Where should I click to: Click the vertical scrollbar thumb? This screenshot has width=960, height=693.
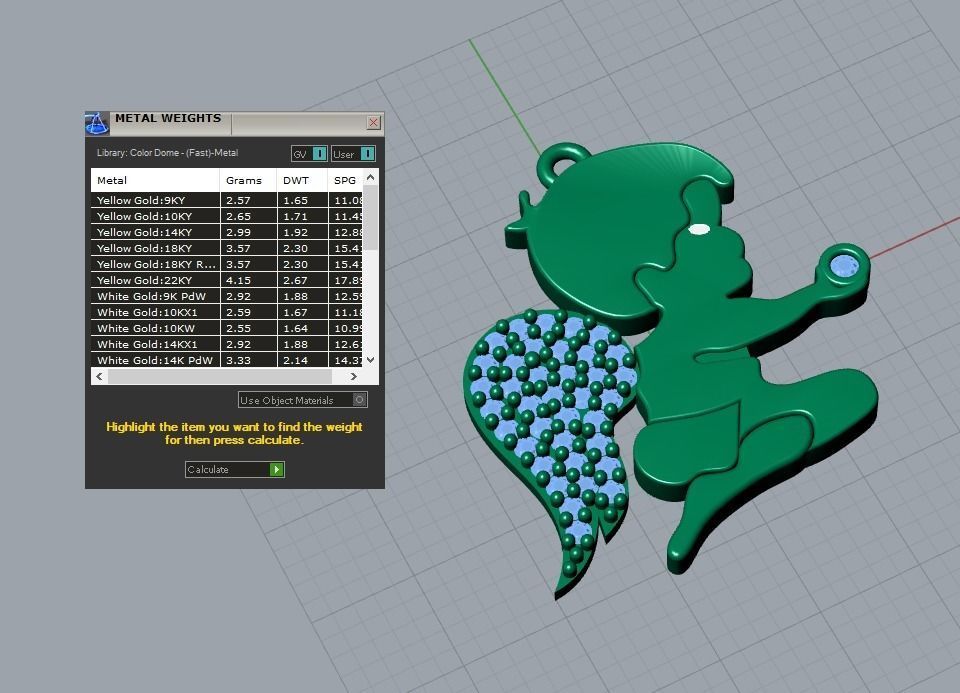point(370,217)
